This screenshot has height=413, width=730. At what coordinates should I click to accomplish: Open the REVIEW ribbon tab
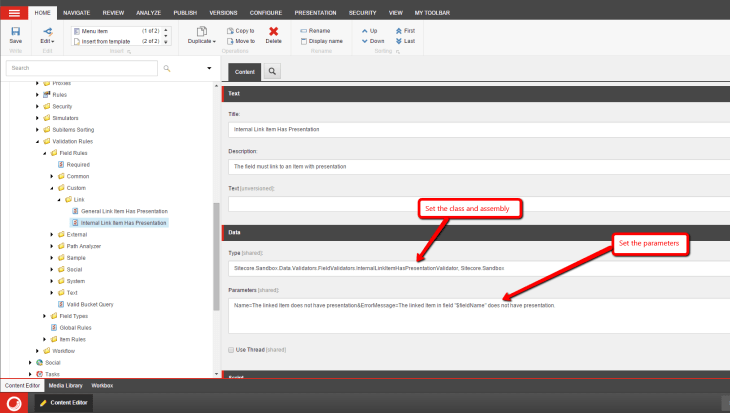[113, 13]
